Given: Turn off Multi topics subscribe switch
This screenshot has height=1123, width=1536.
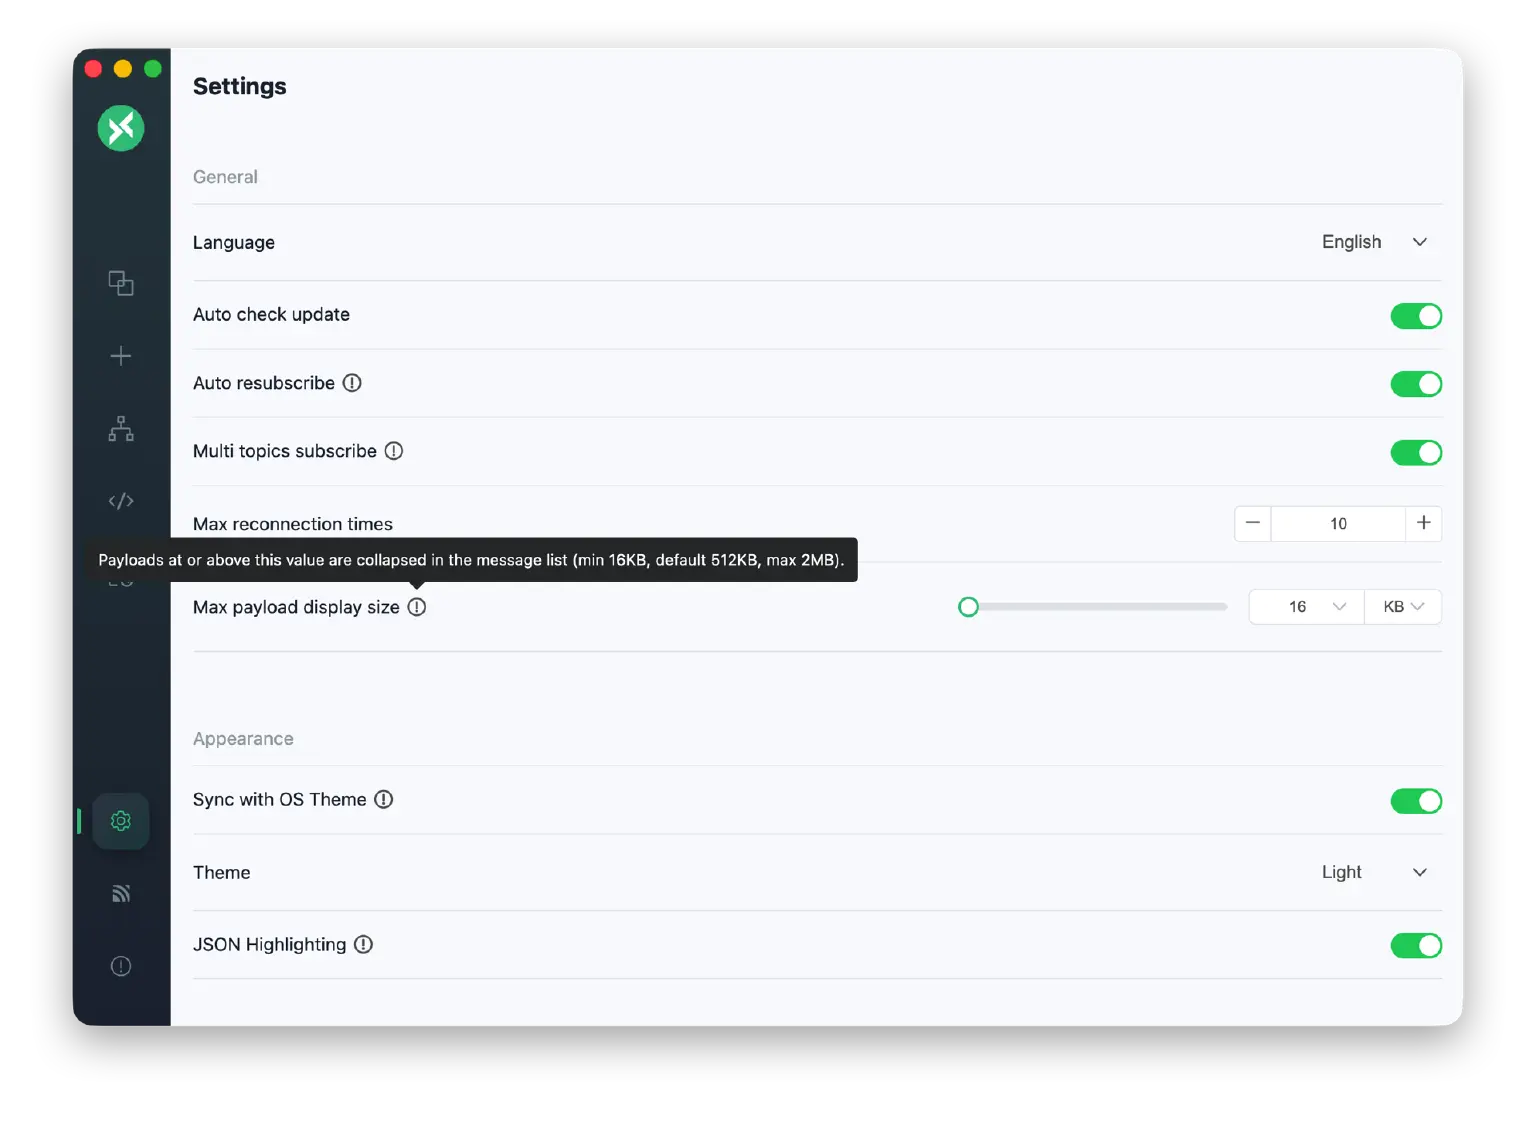Looking at the screenshot, I should (1416, 452).
